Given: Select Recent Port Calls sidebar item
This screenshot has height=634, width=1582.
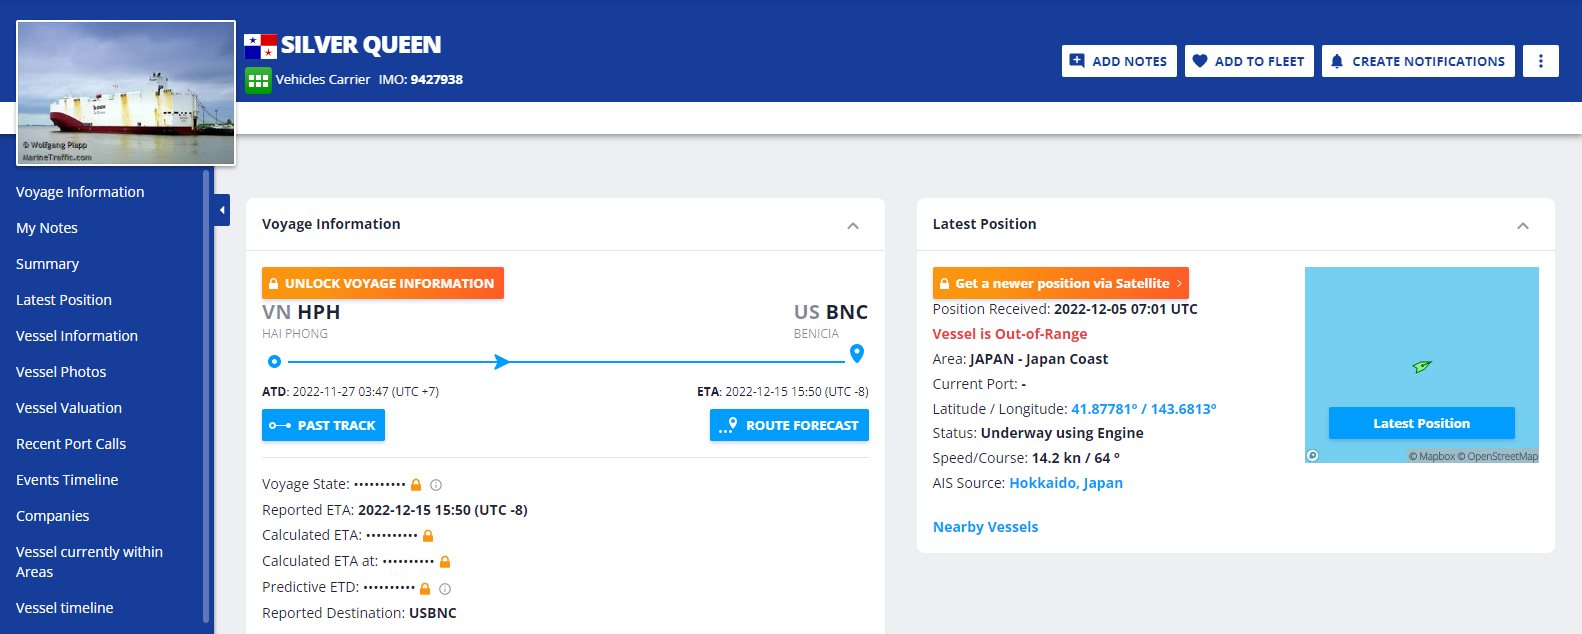Looking at the screenshot, I should (x=71, y=444).
